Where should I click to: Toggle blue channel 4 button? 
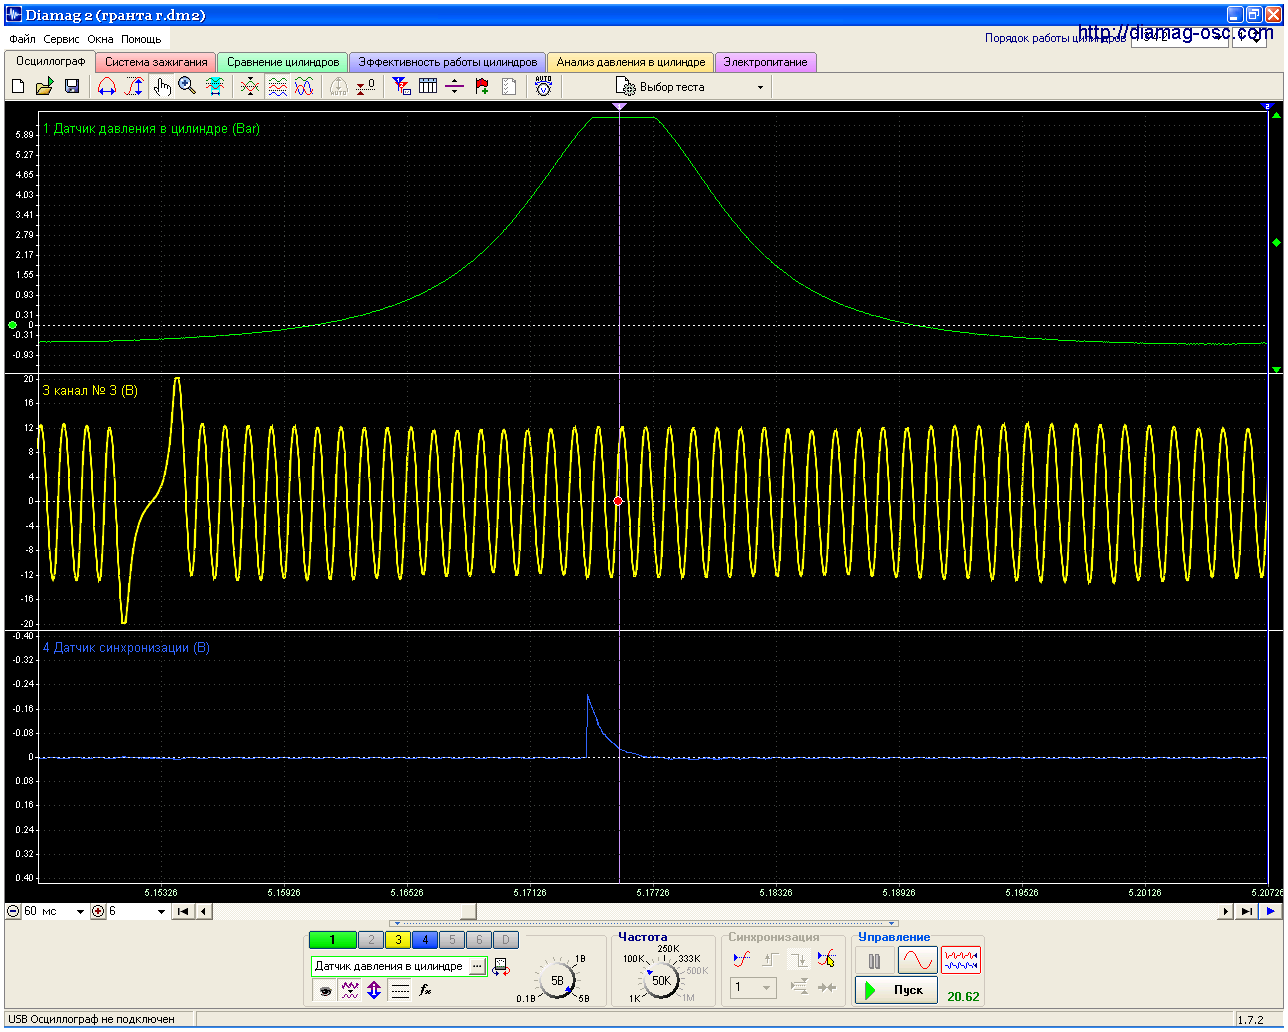425,939
